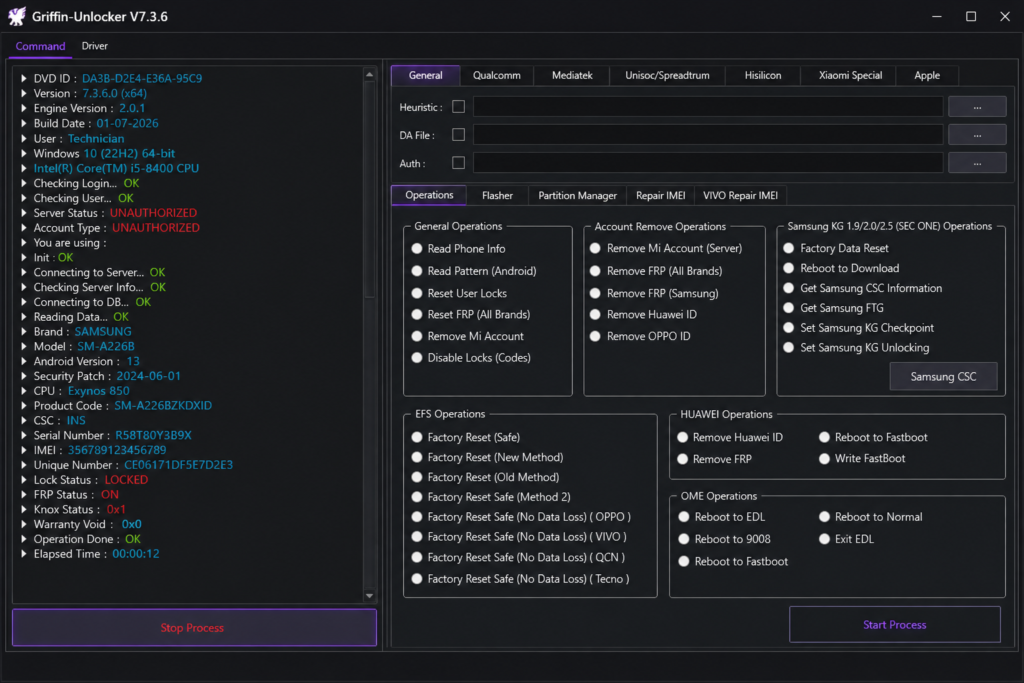Choose the Reboot to Download option
The width and height of the screenshot is (1024, 683).
pyautogui.click(x=789, y=268)
